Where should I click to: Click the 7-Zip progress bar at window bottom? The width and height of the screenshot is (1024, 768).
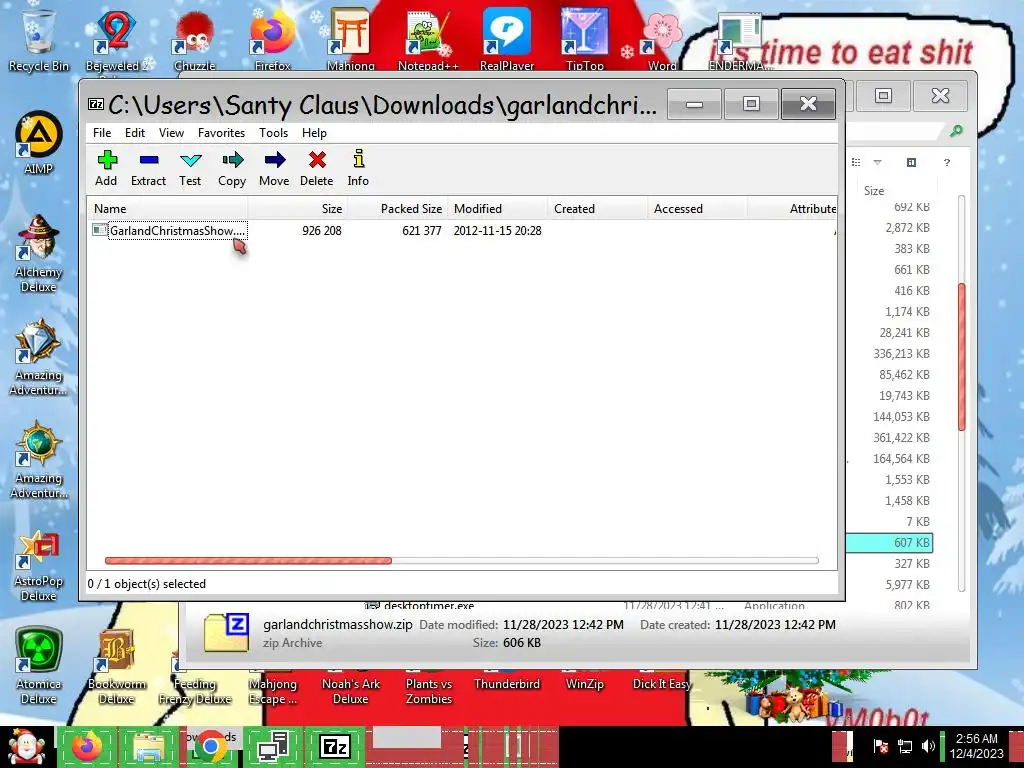461,560
